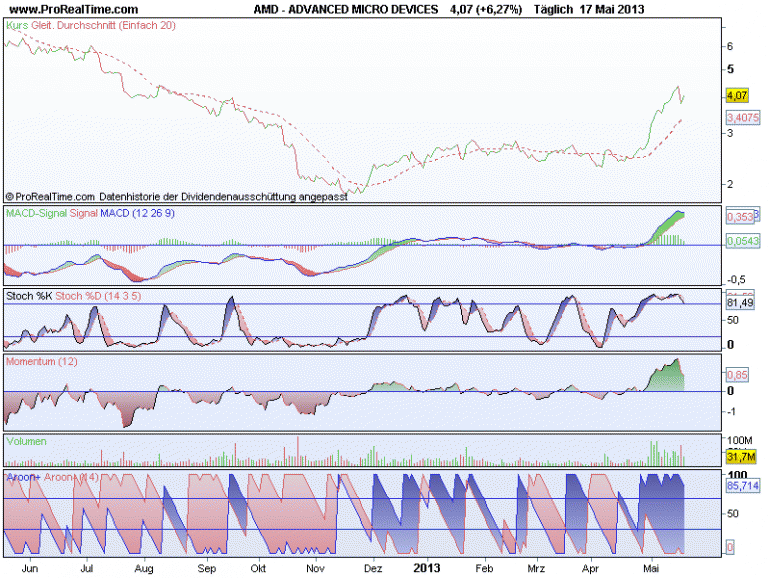Click the 2013 year label on time axis
770x578 pixels.
tap(426, 568)
